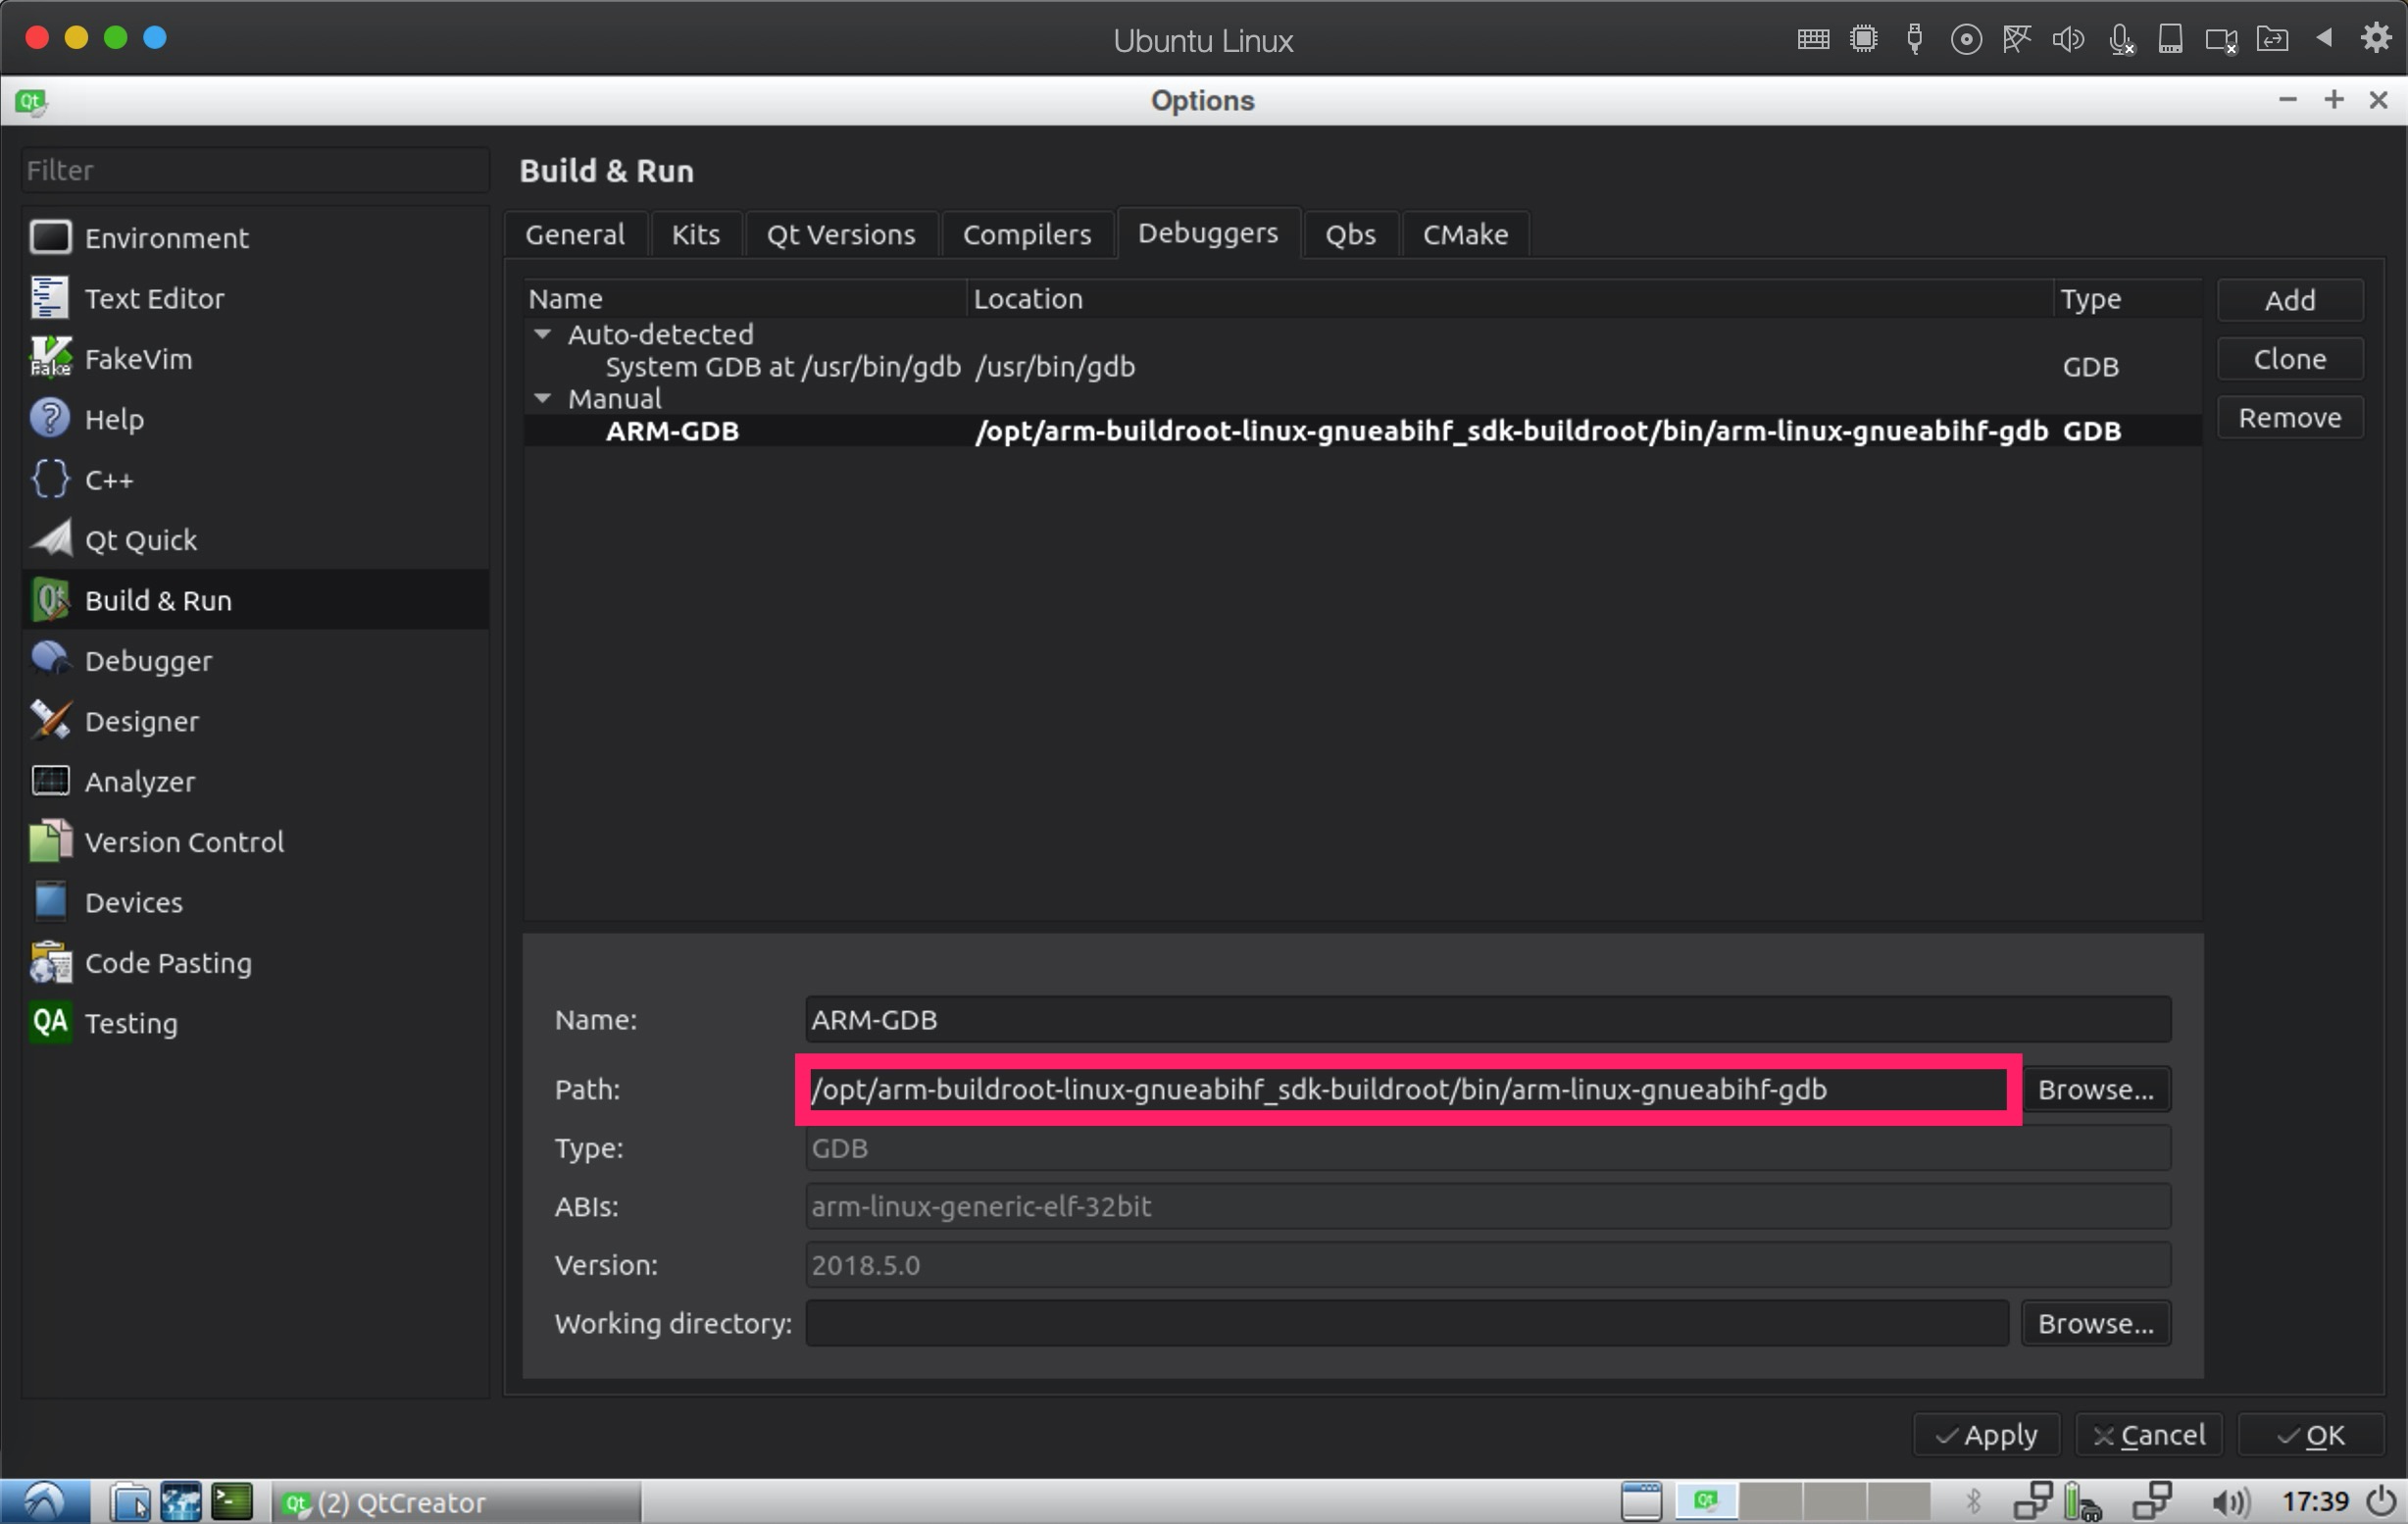Sort by the Name column header

pyautogui.click(x=745, y=299)
